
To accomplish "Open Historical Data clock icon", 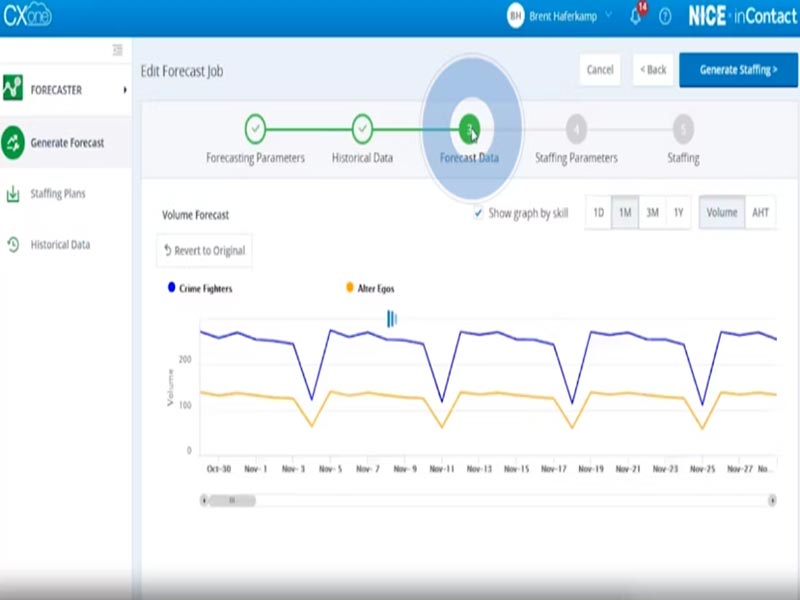I will [x=13, y=244].
